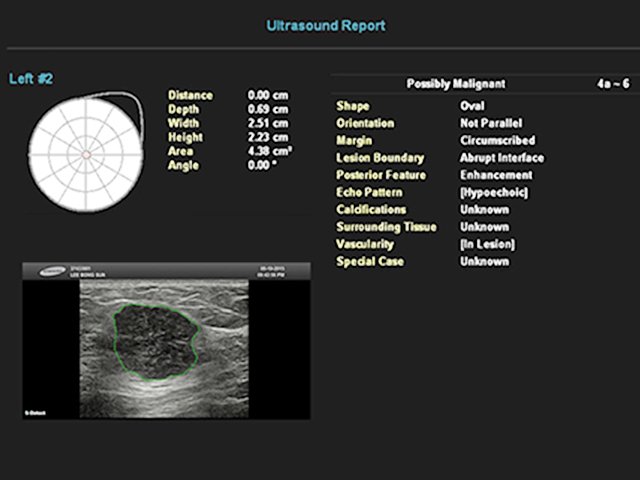Click the Ultrasound Report title
Image resolution: width=640 pixels, height=480 pixels.
(x=326, y=26)
